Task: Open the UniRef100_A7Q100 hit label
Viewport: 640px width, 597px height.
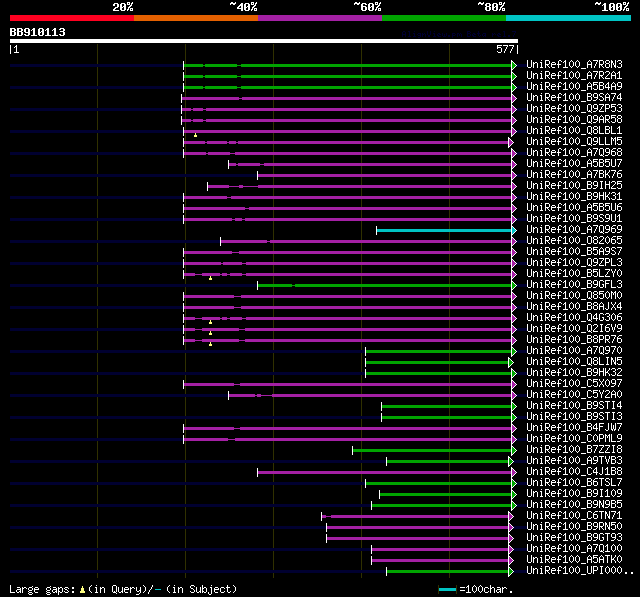Action: (574, 549)
